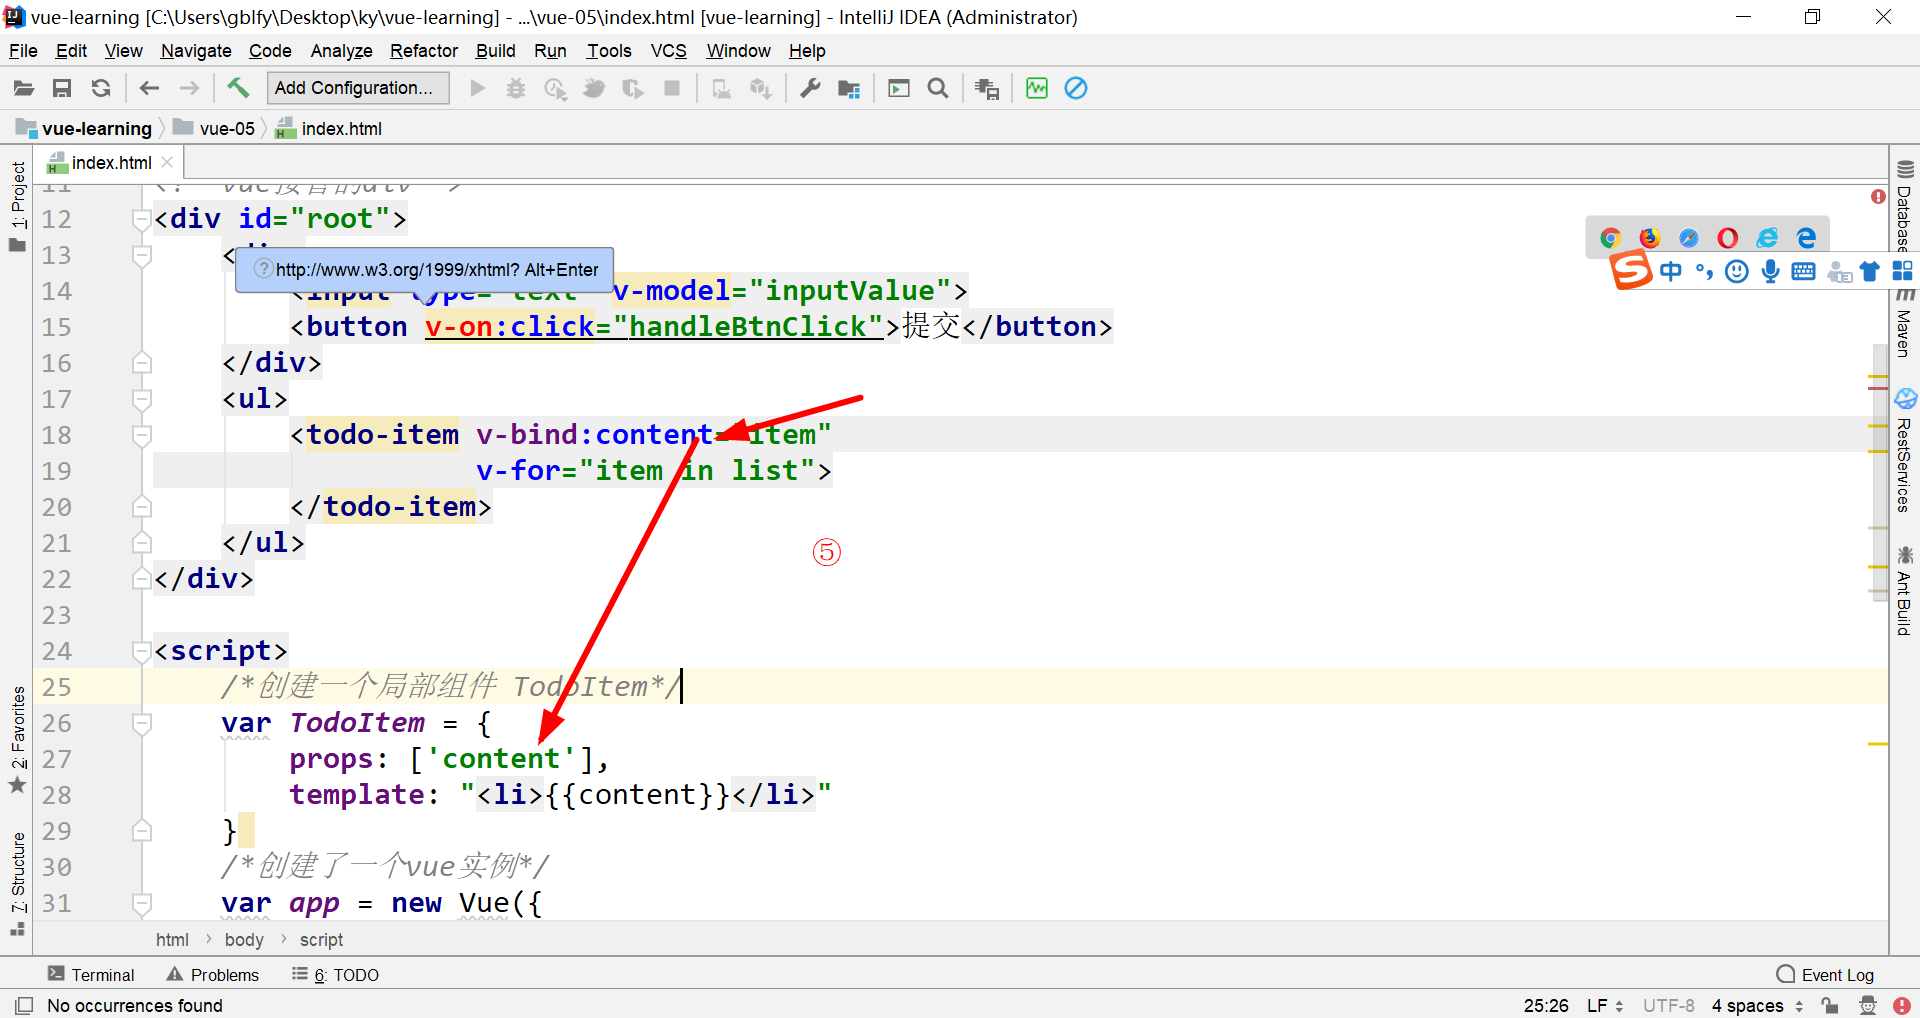Click body in the editor breadcrumb

tap(244, 940)
